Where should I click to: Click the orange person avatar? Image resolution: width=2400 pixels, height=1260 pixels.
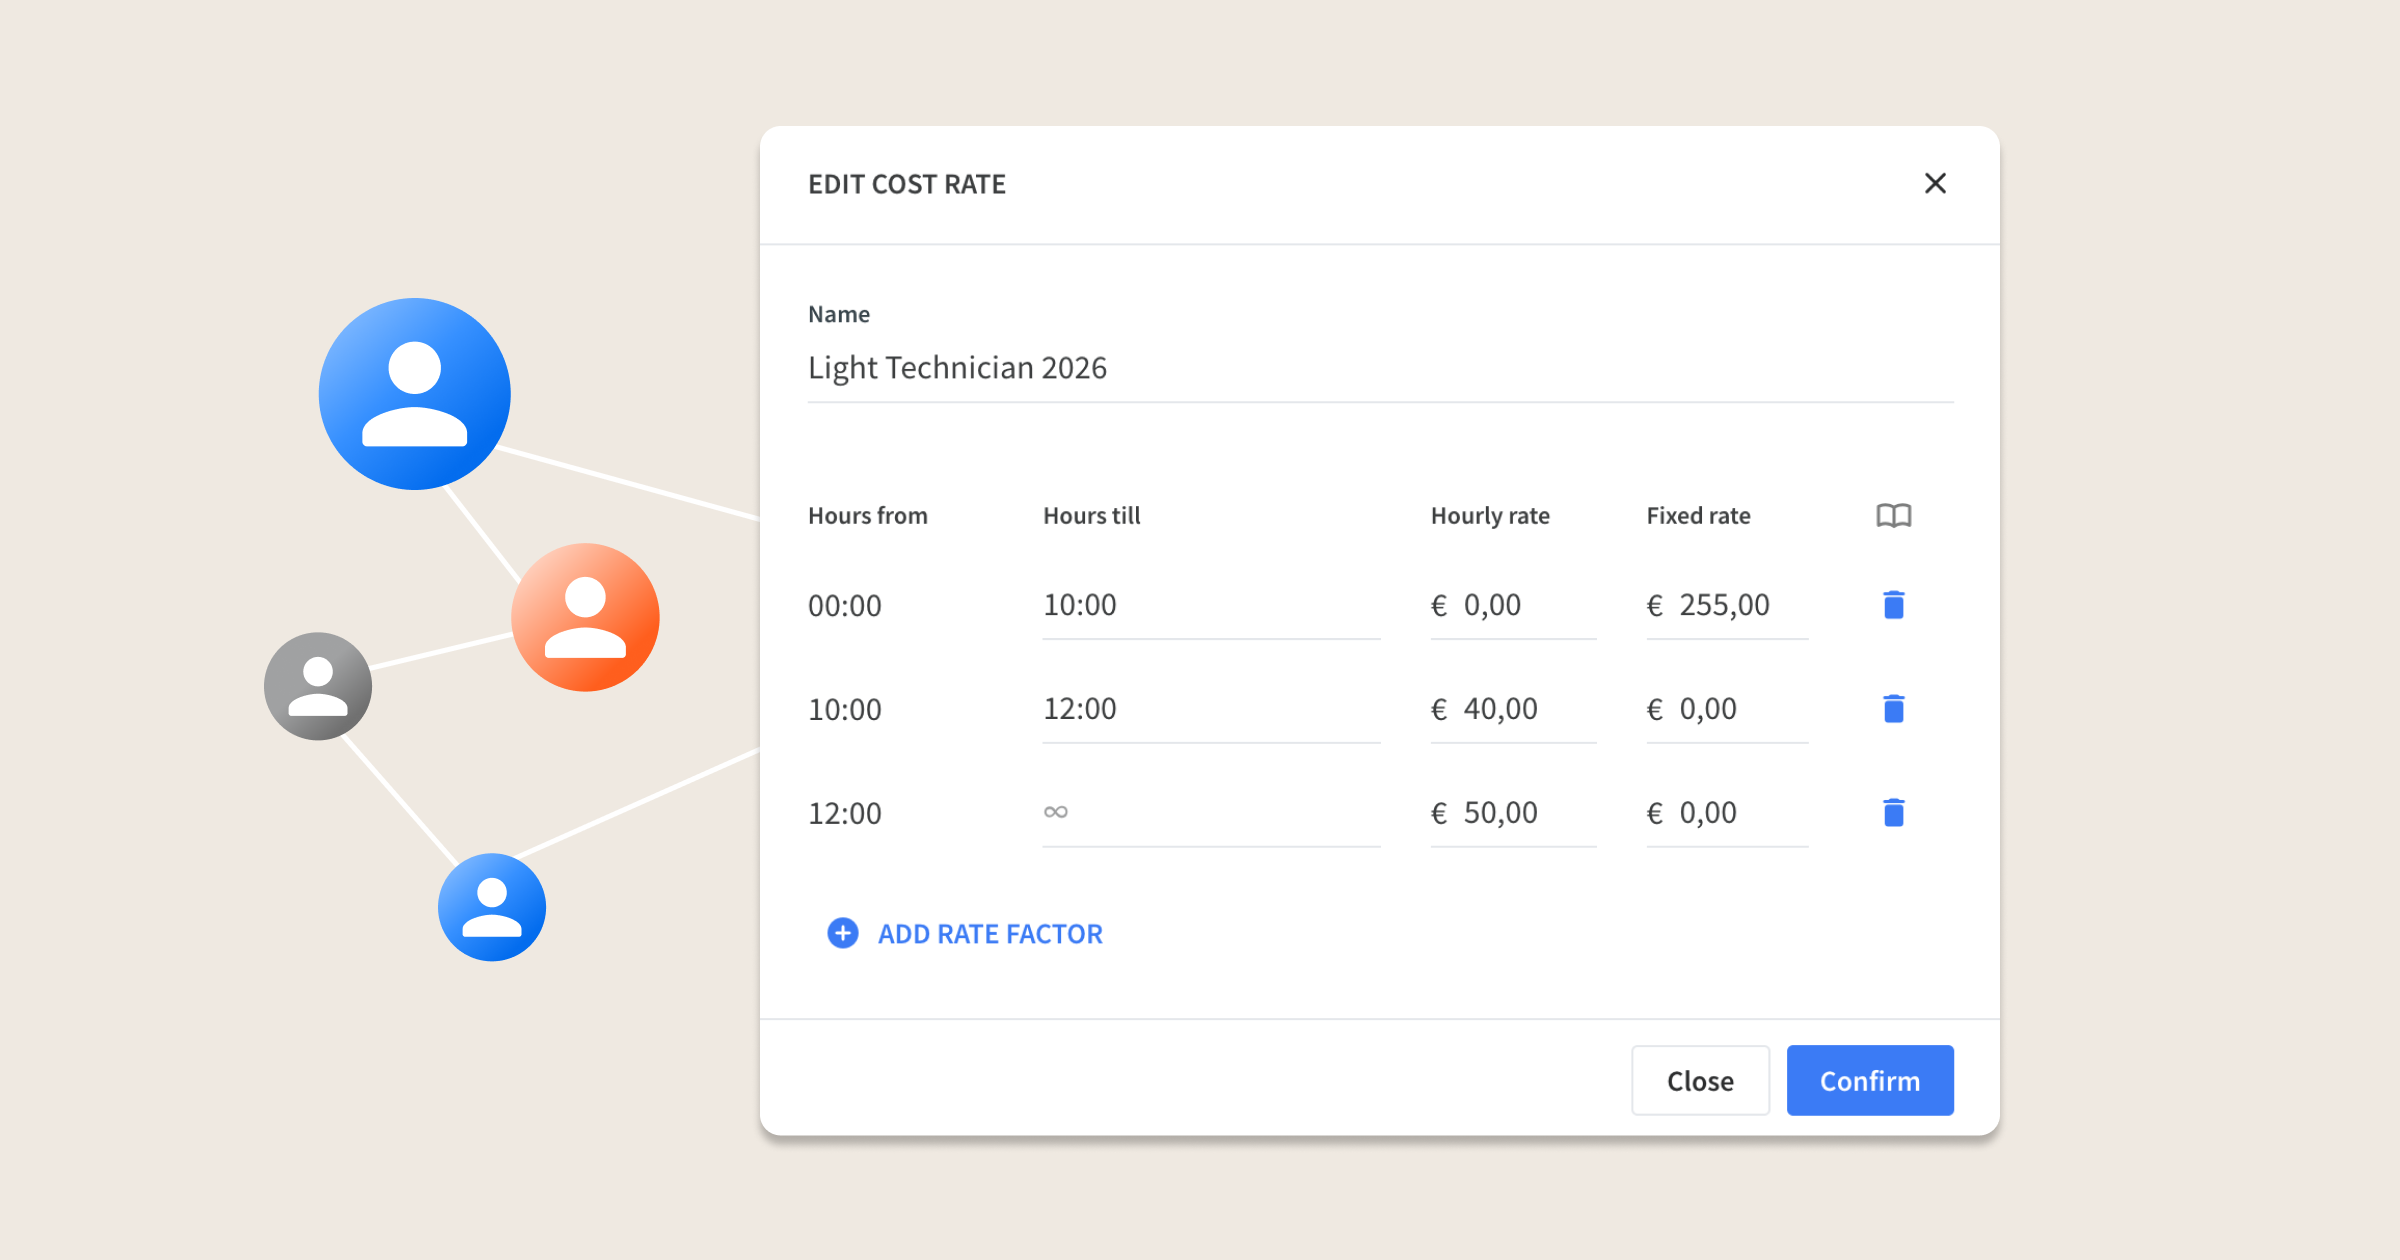click(x=585, y=617)
